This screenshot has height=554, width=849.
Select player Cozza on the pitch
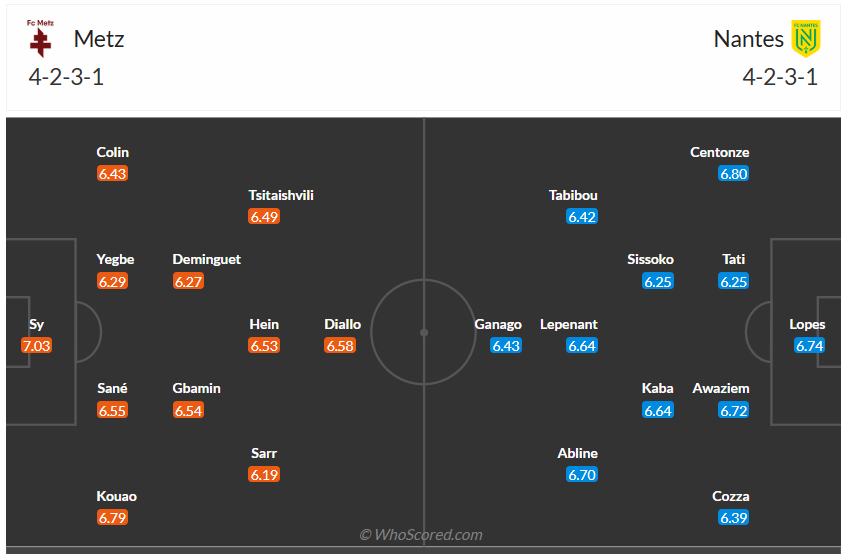click(730, 496)
